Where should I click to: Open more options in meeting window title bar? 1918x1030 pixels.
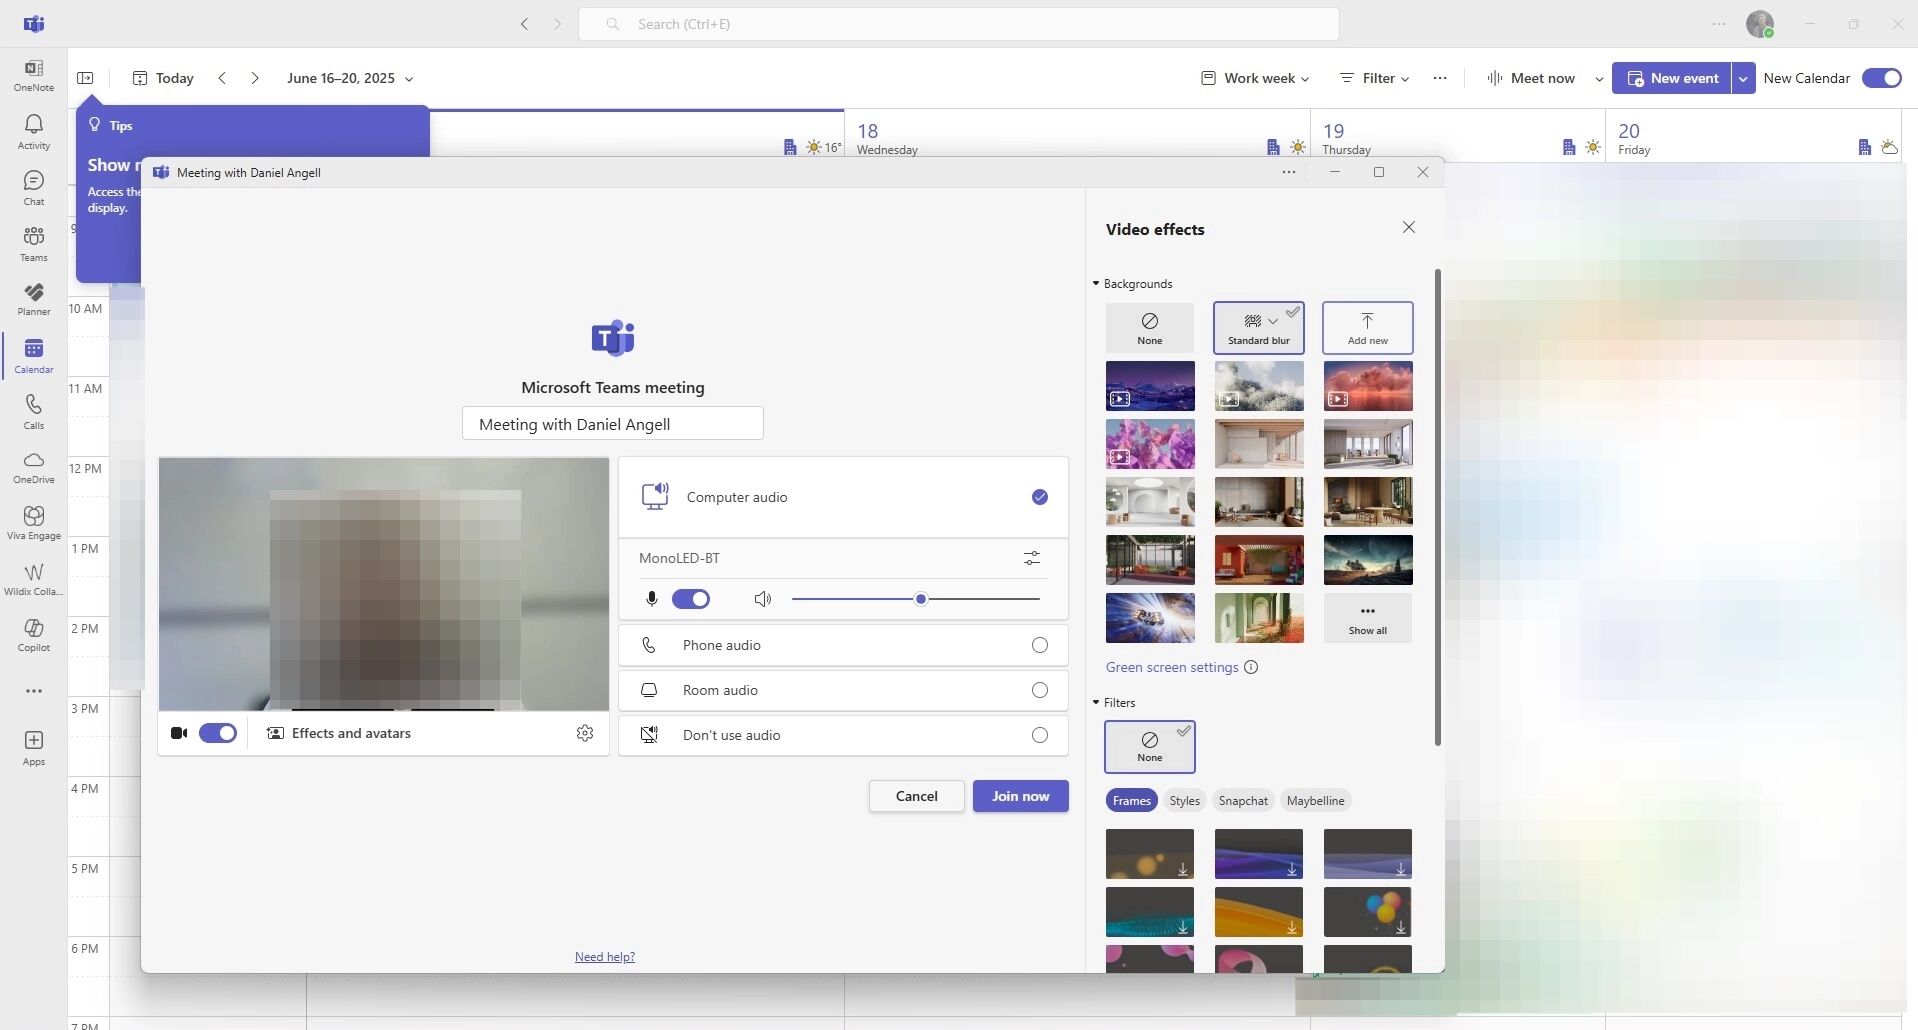(x=1289, y=172)
